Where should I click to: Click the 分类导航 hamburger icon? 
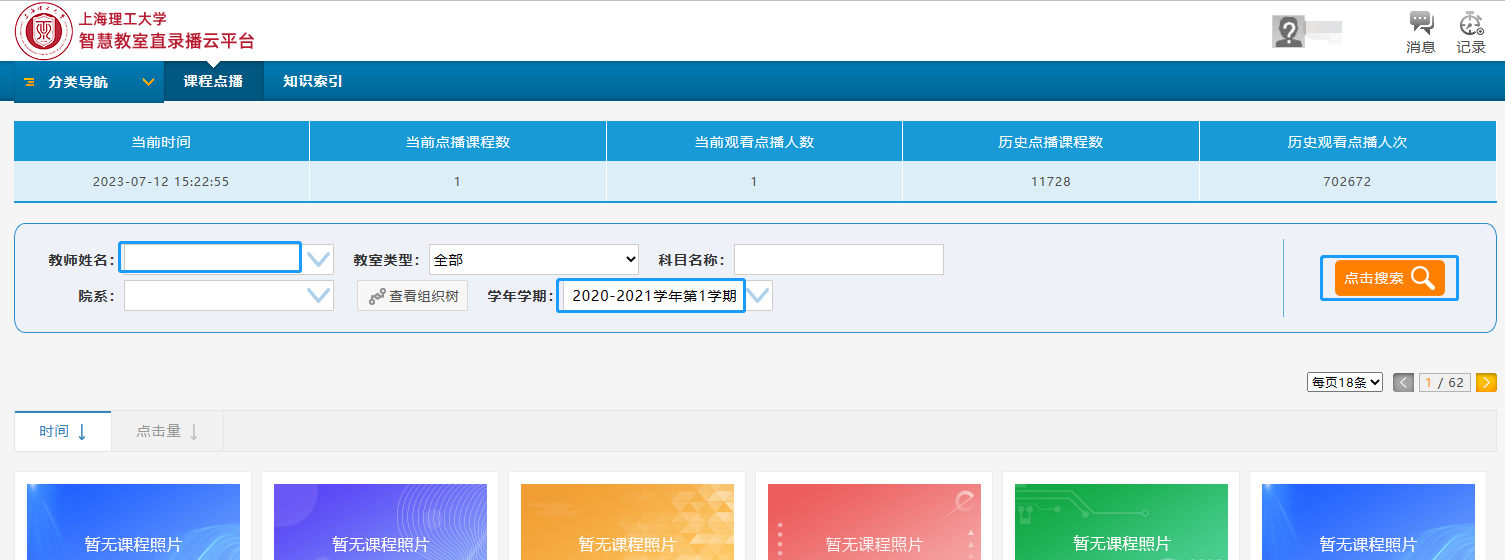pos(29,82)
